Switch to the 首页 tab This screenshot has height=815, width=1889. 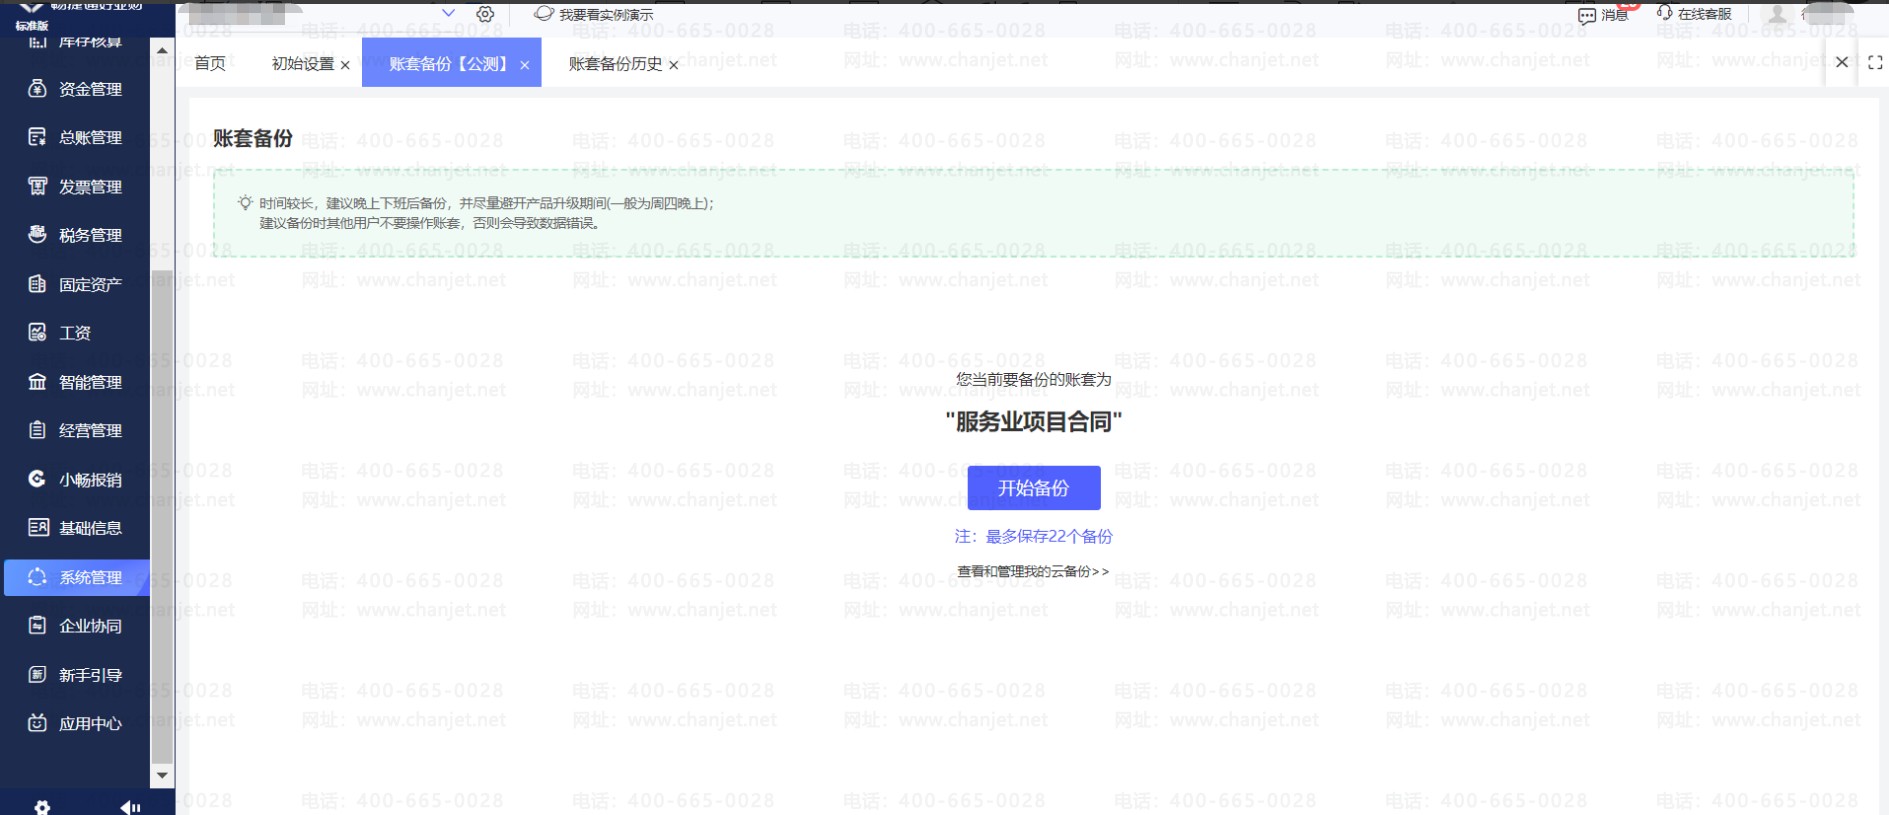pos(210,63)
